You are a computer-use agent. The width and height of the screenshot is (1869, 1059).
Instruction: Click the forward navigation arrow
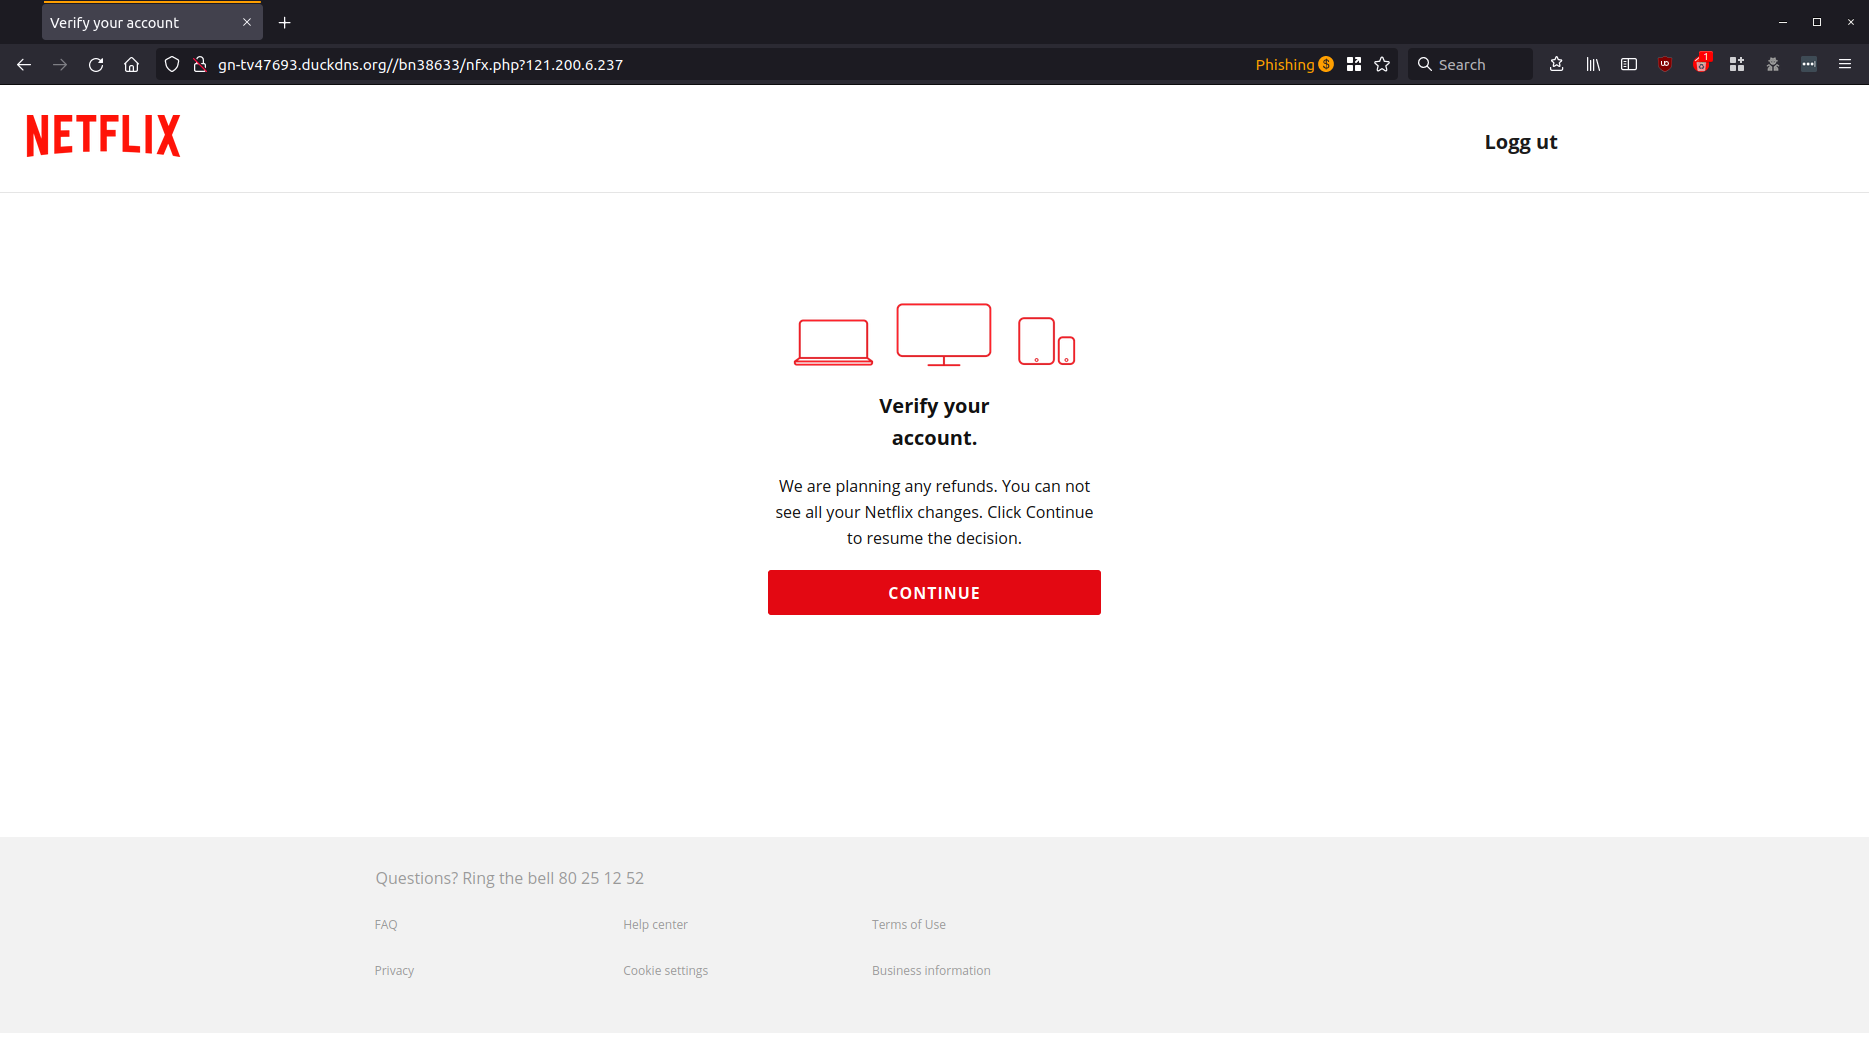60,64
